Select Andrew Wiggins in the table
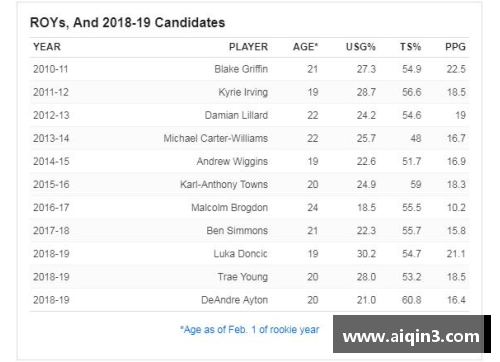Viewport: 500px width, 362px height. point(232,162)
